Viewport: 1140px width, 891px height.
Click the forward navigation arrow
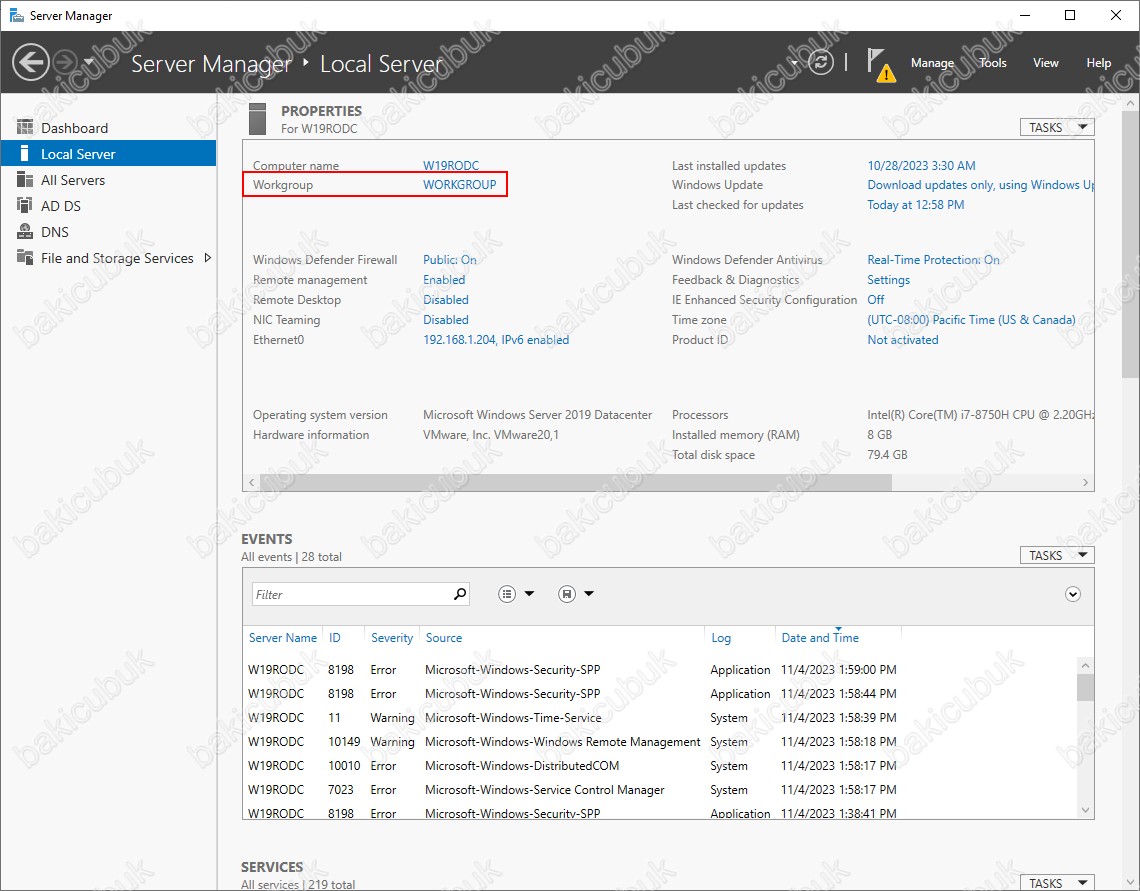pos(66,63)
